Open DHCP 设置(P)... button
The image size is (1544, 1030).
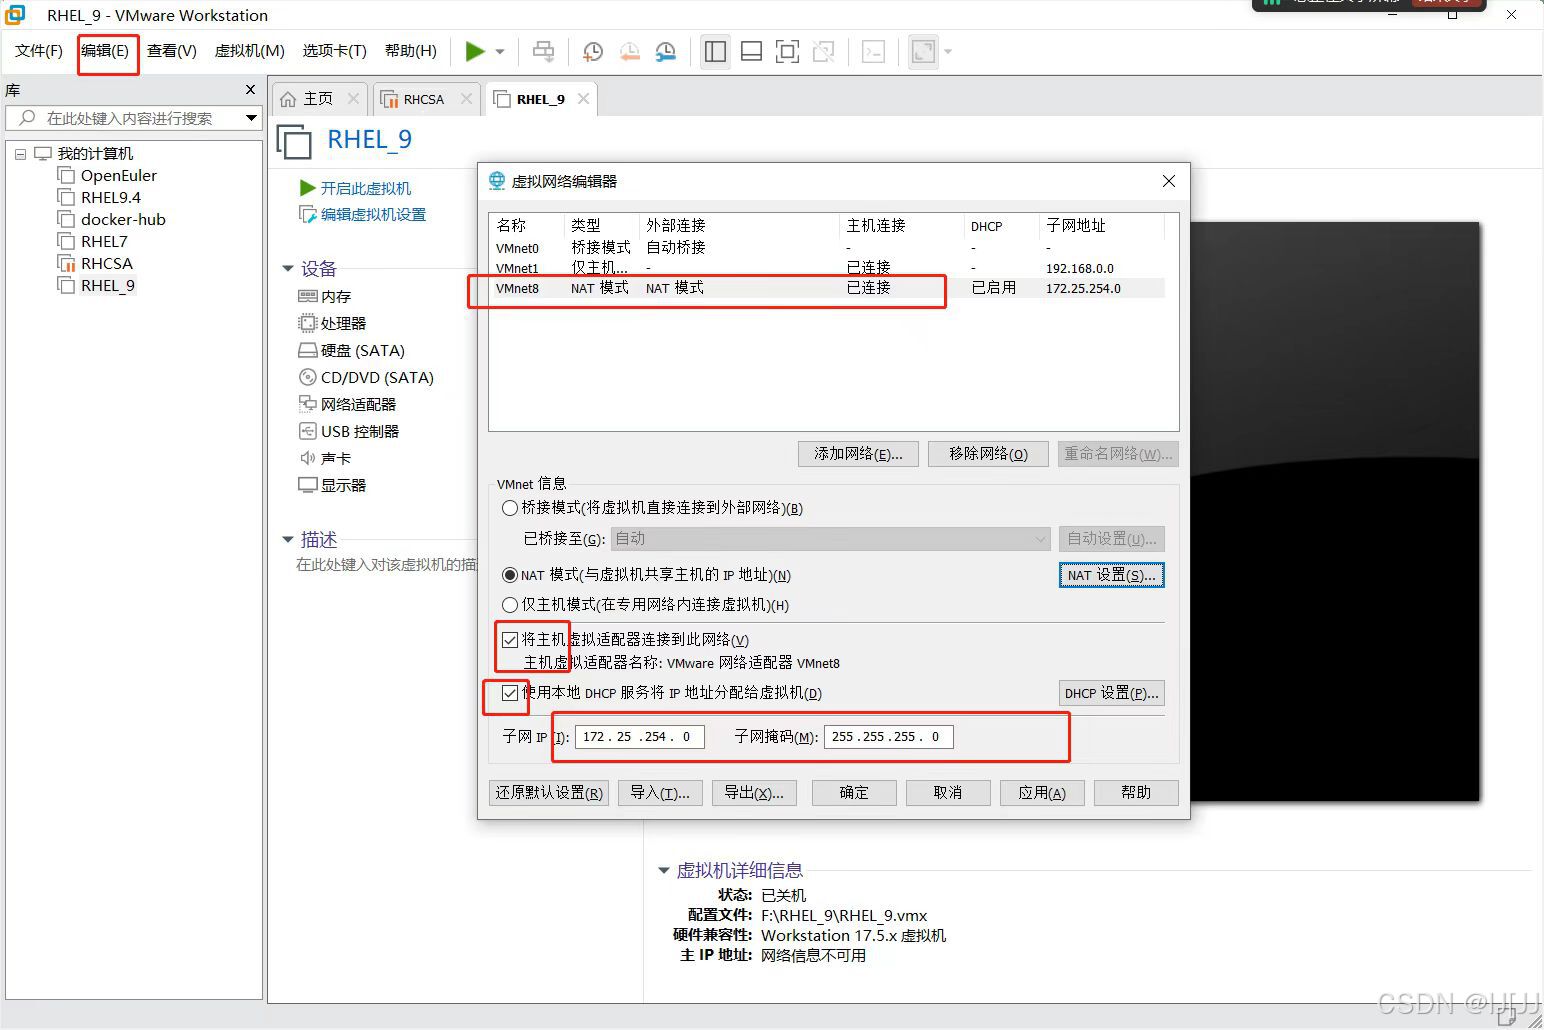point(1111,693)
